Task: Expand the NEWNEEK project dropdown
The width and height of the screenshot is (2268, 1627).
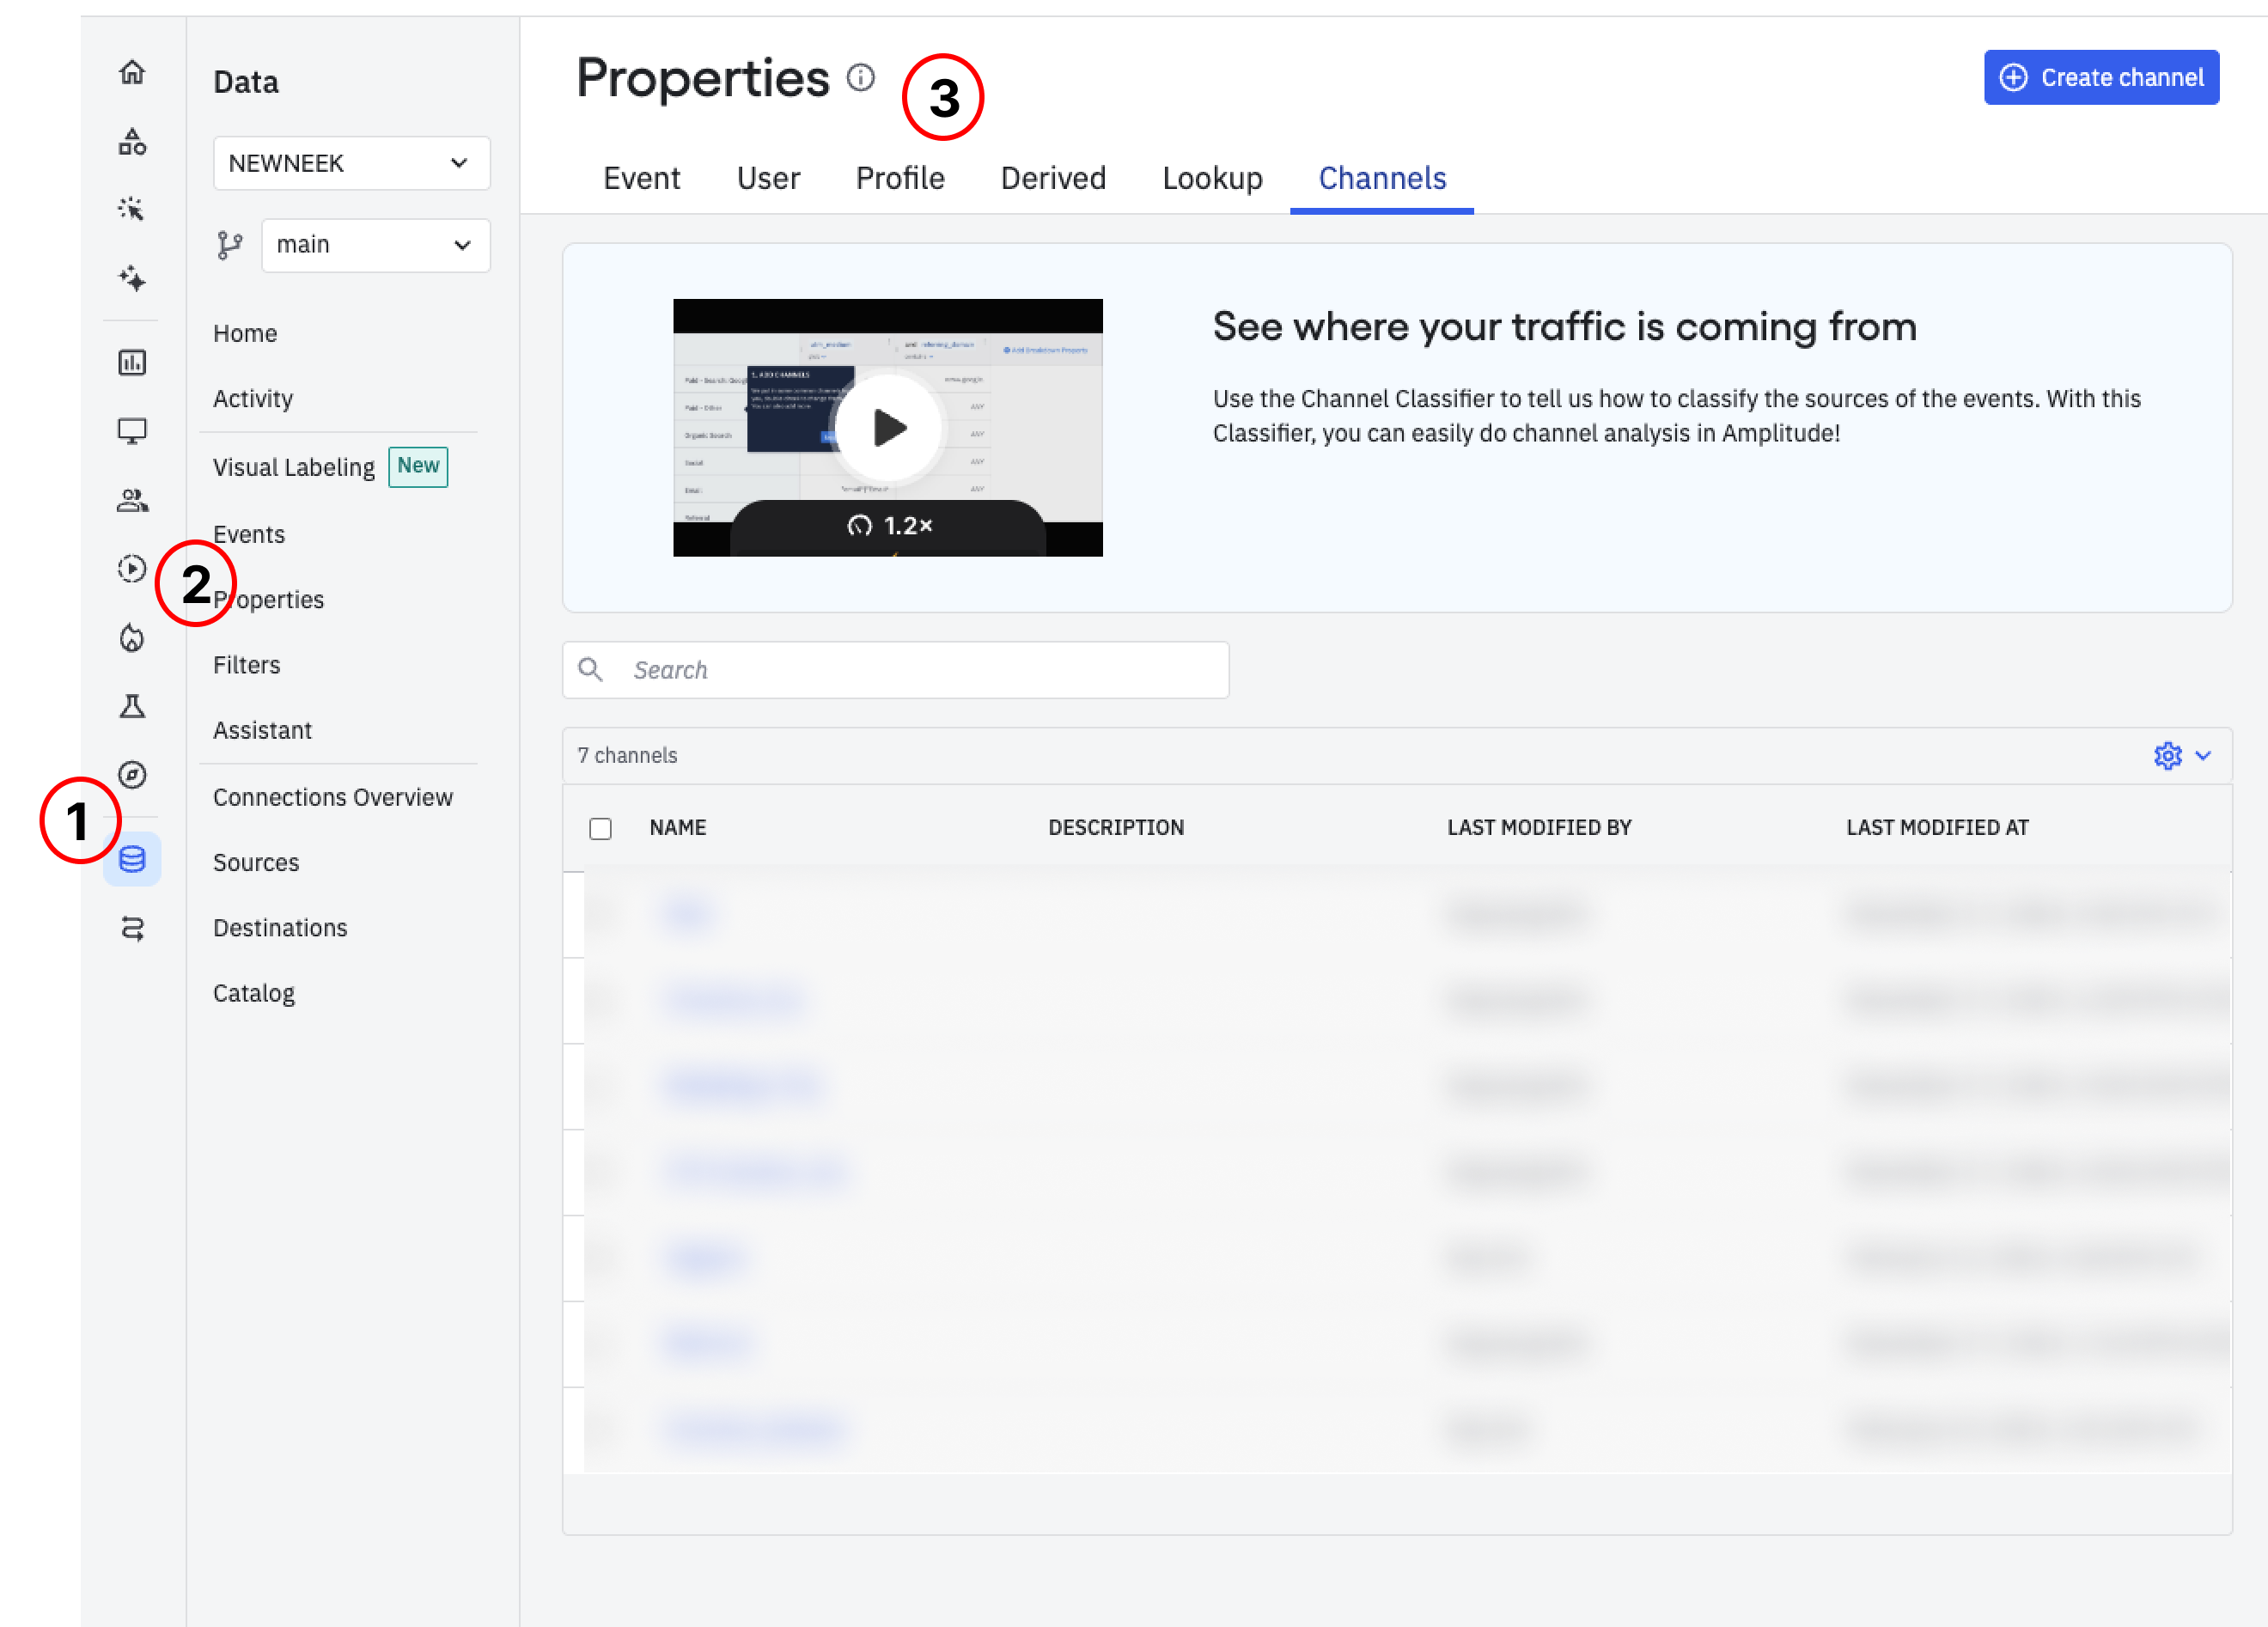Action: [x=351, y=163]
